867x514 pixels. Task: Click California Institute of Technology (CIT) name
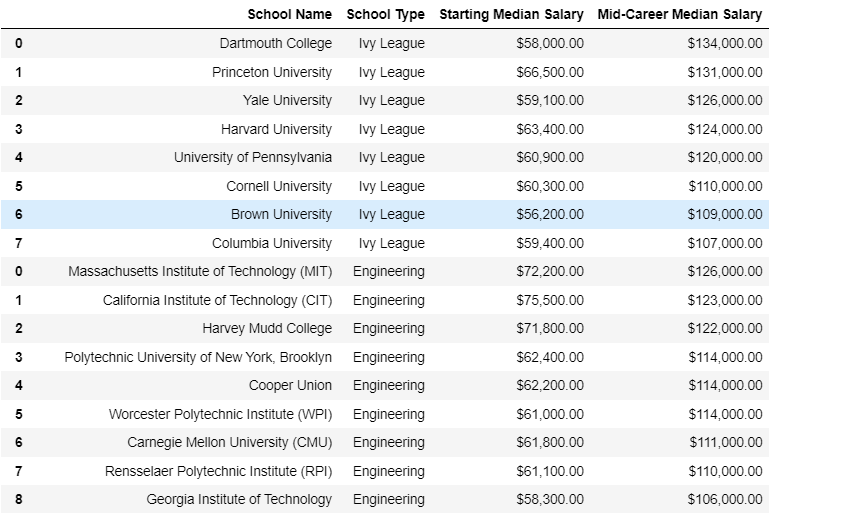point(217,300)
